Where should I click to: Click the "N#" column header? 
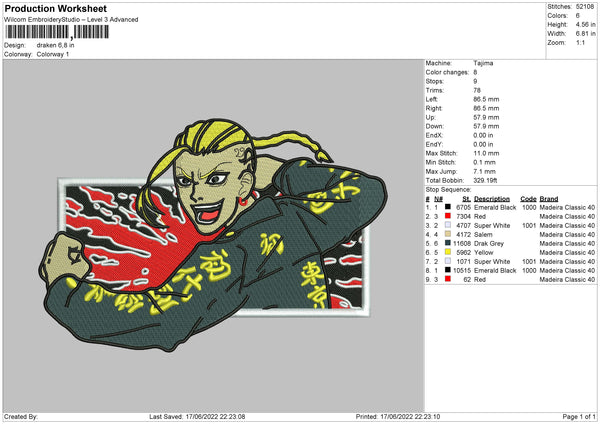pos(439,199)
